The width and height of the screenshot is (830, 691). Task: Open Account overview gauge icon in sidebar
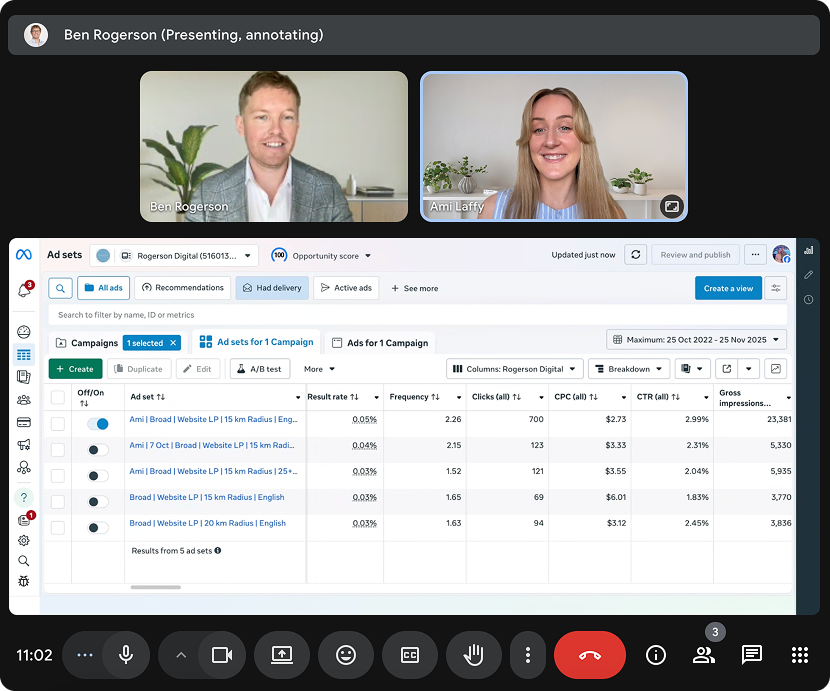coord(24,332)
